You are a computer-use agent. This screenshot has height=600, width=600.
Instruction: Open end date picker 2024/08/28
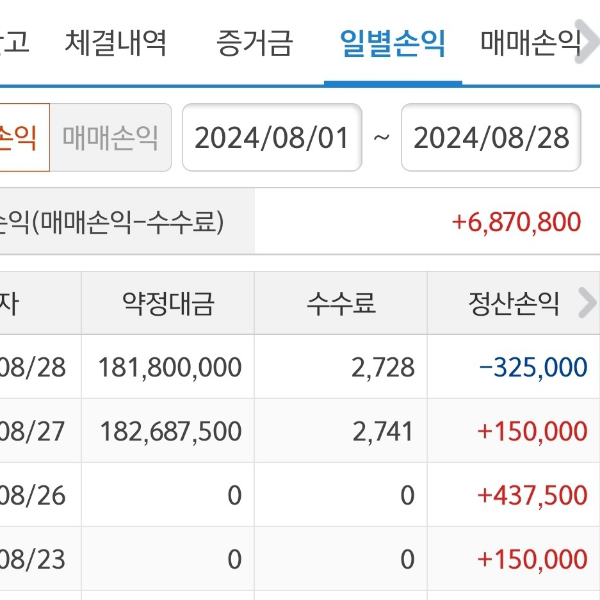491,137
